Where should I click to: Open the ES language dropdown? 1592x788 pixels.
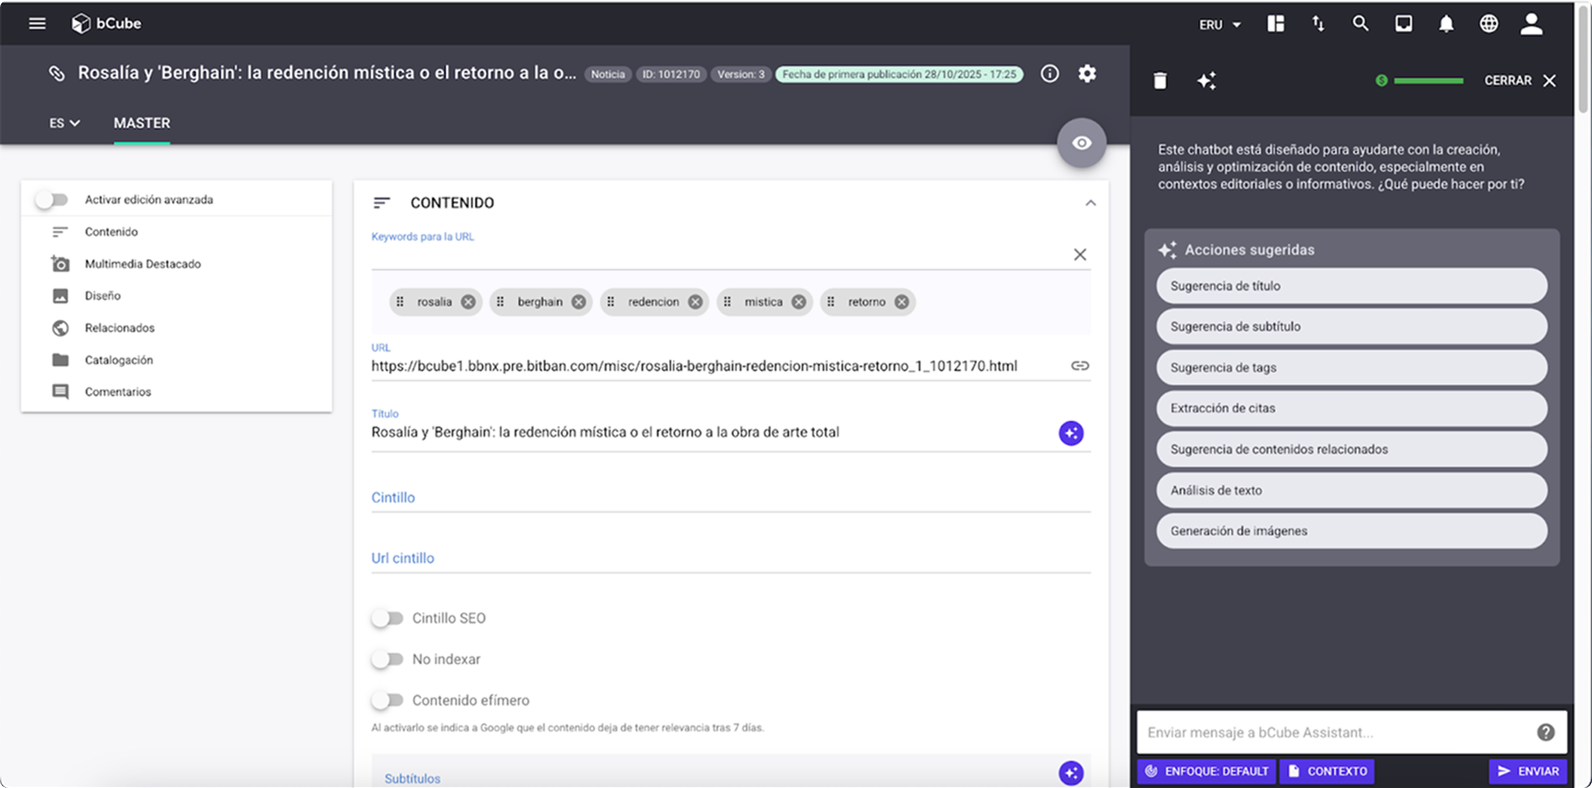coord(65,123)
